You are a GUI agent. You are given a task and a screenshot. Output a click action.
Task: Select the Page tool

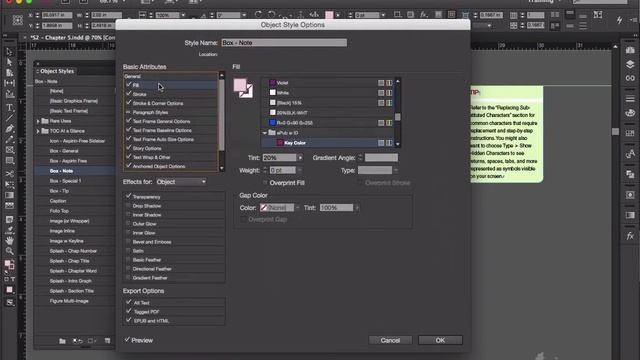pos(9,73)
